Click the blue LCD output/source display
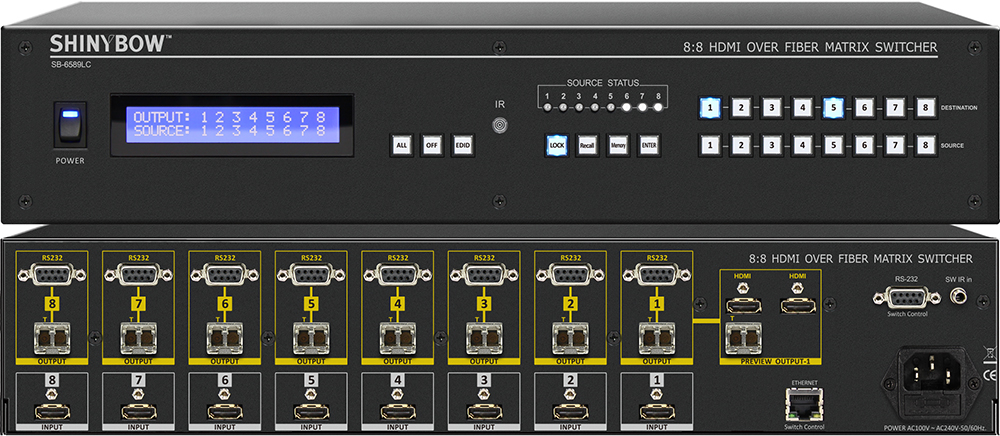1000x436 pixels. tap(232, 124)
